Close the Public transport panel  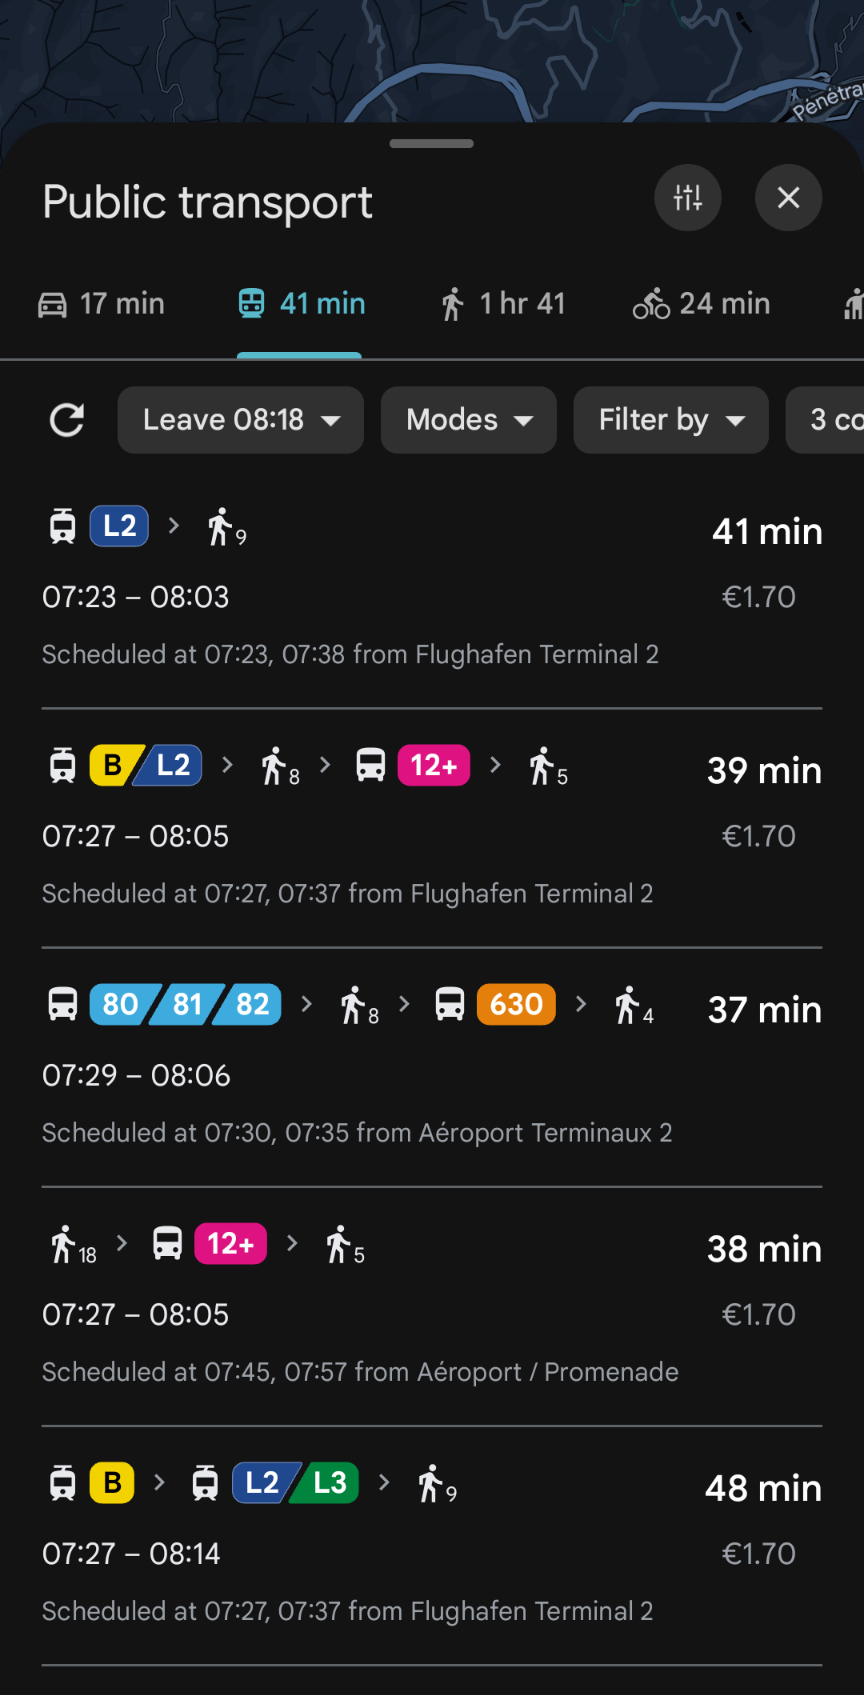click(788, 198)
